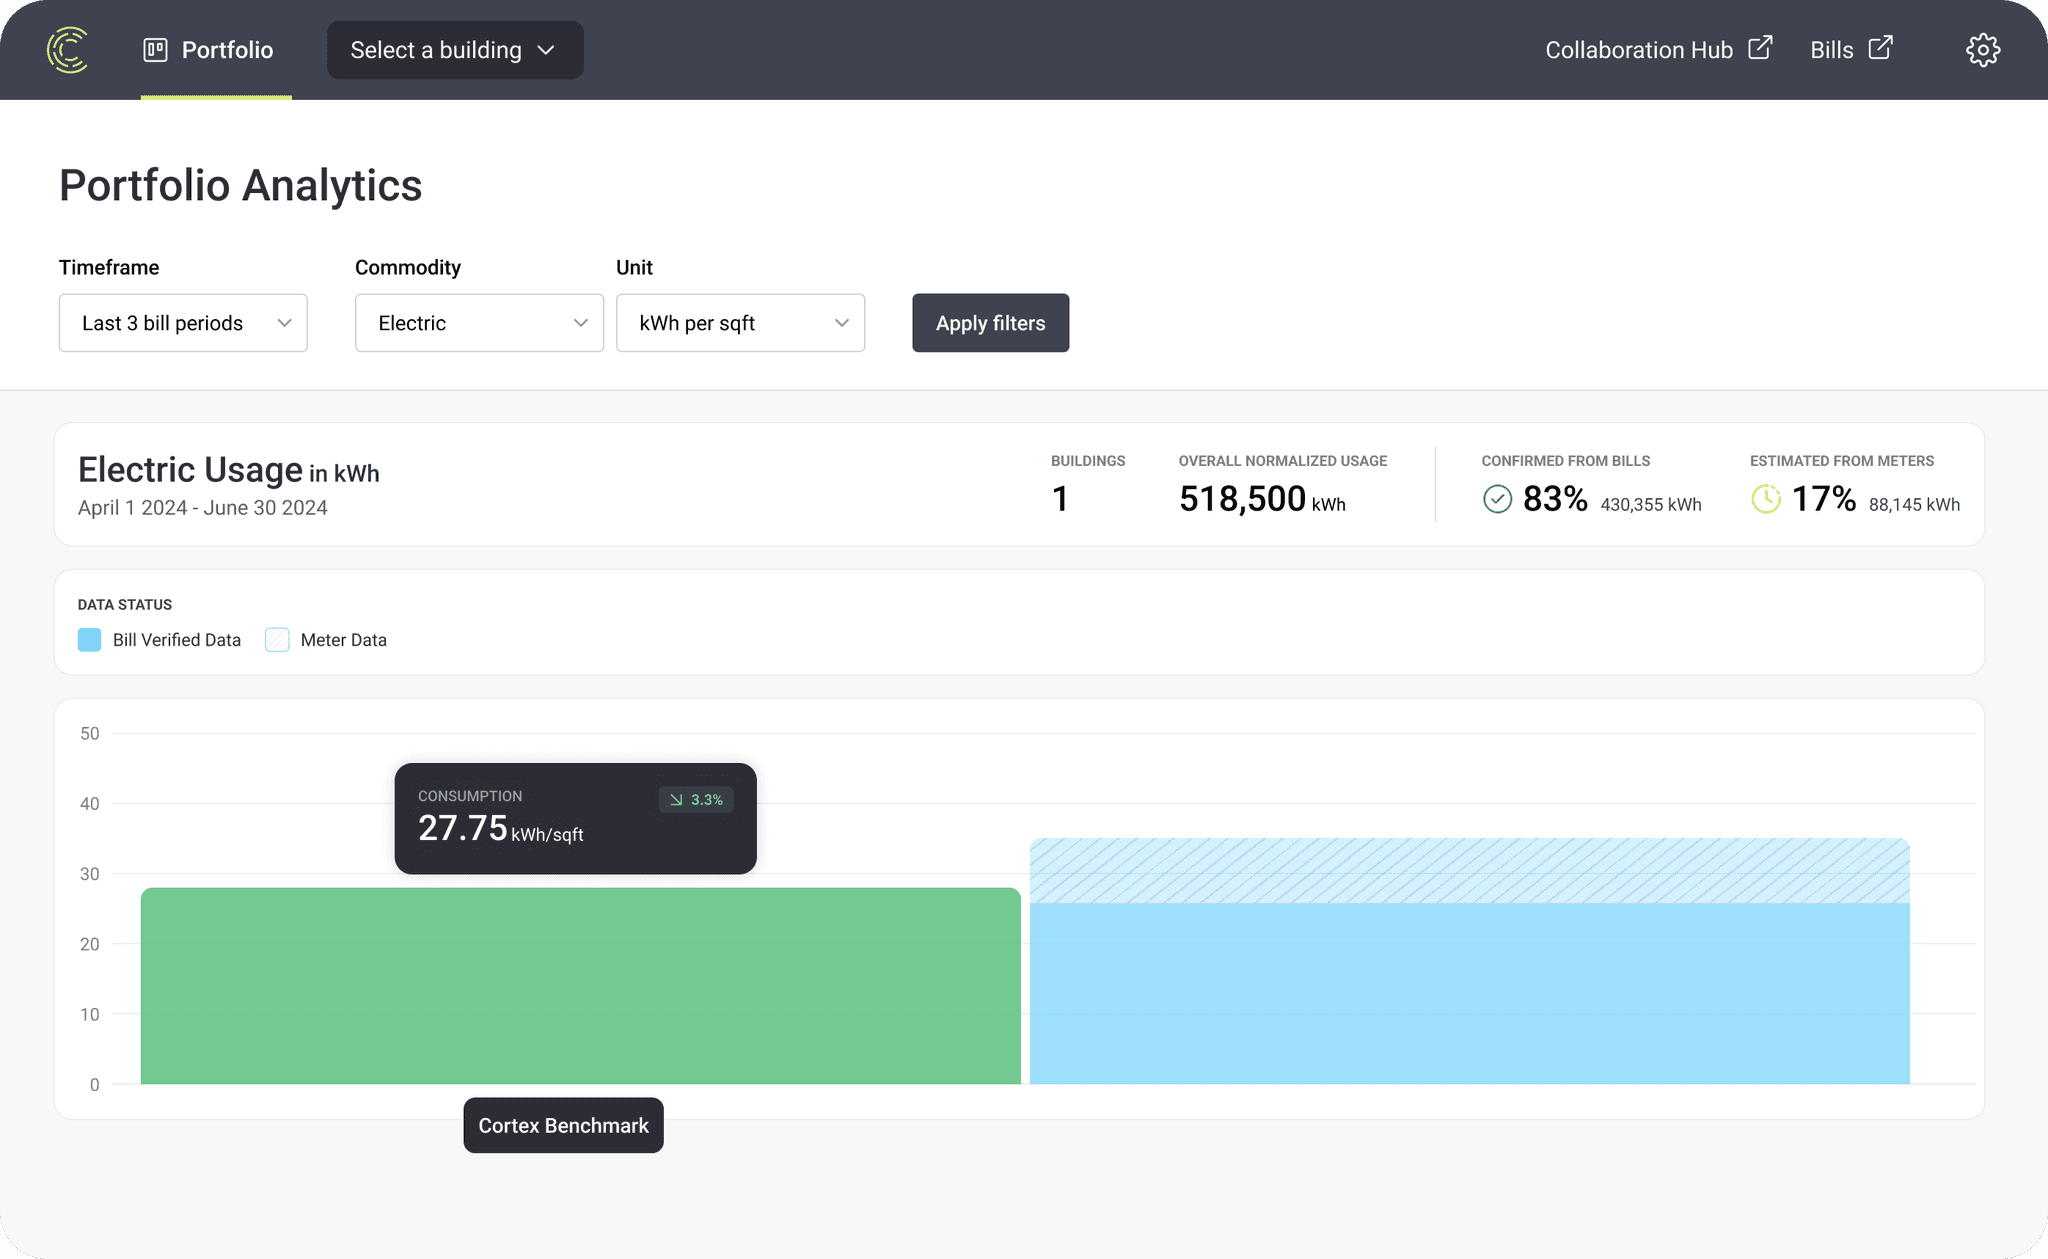Open the Bills link
The width and height of the screenshot is (2048, 1259).
tap(1831, 50)
